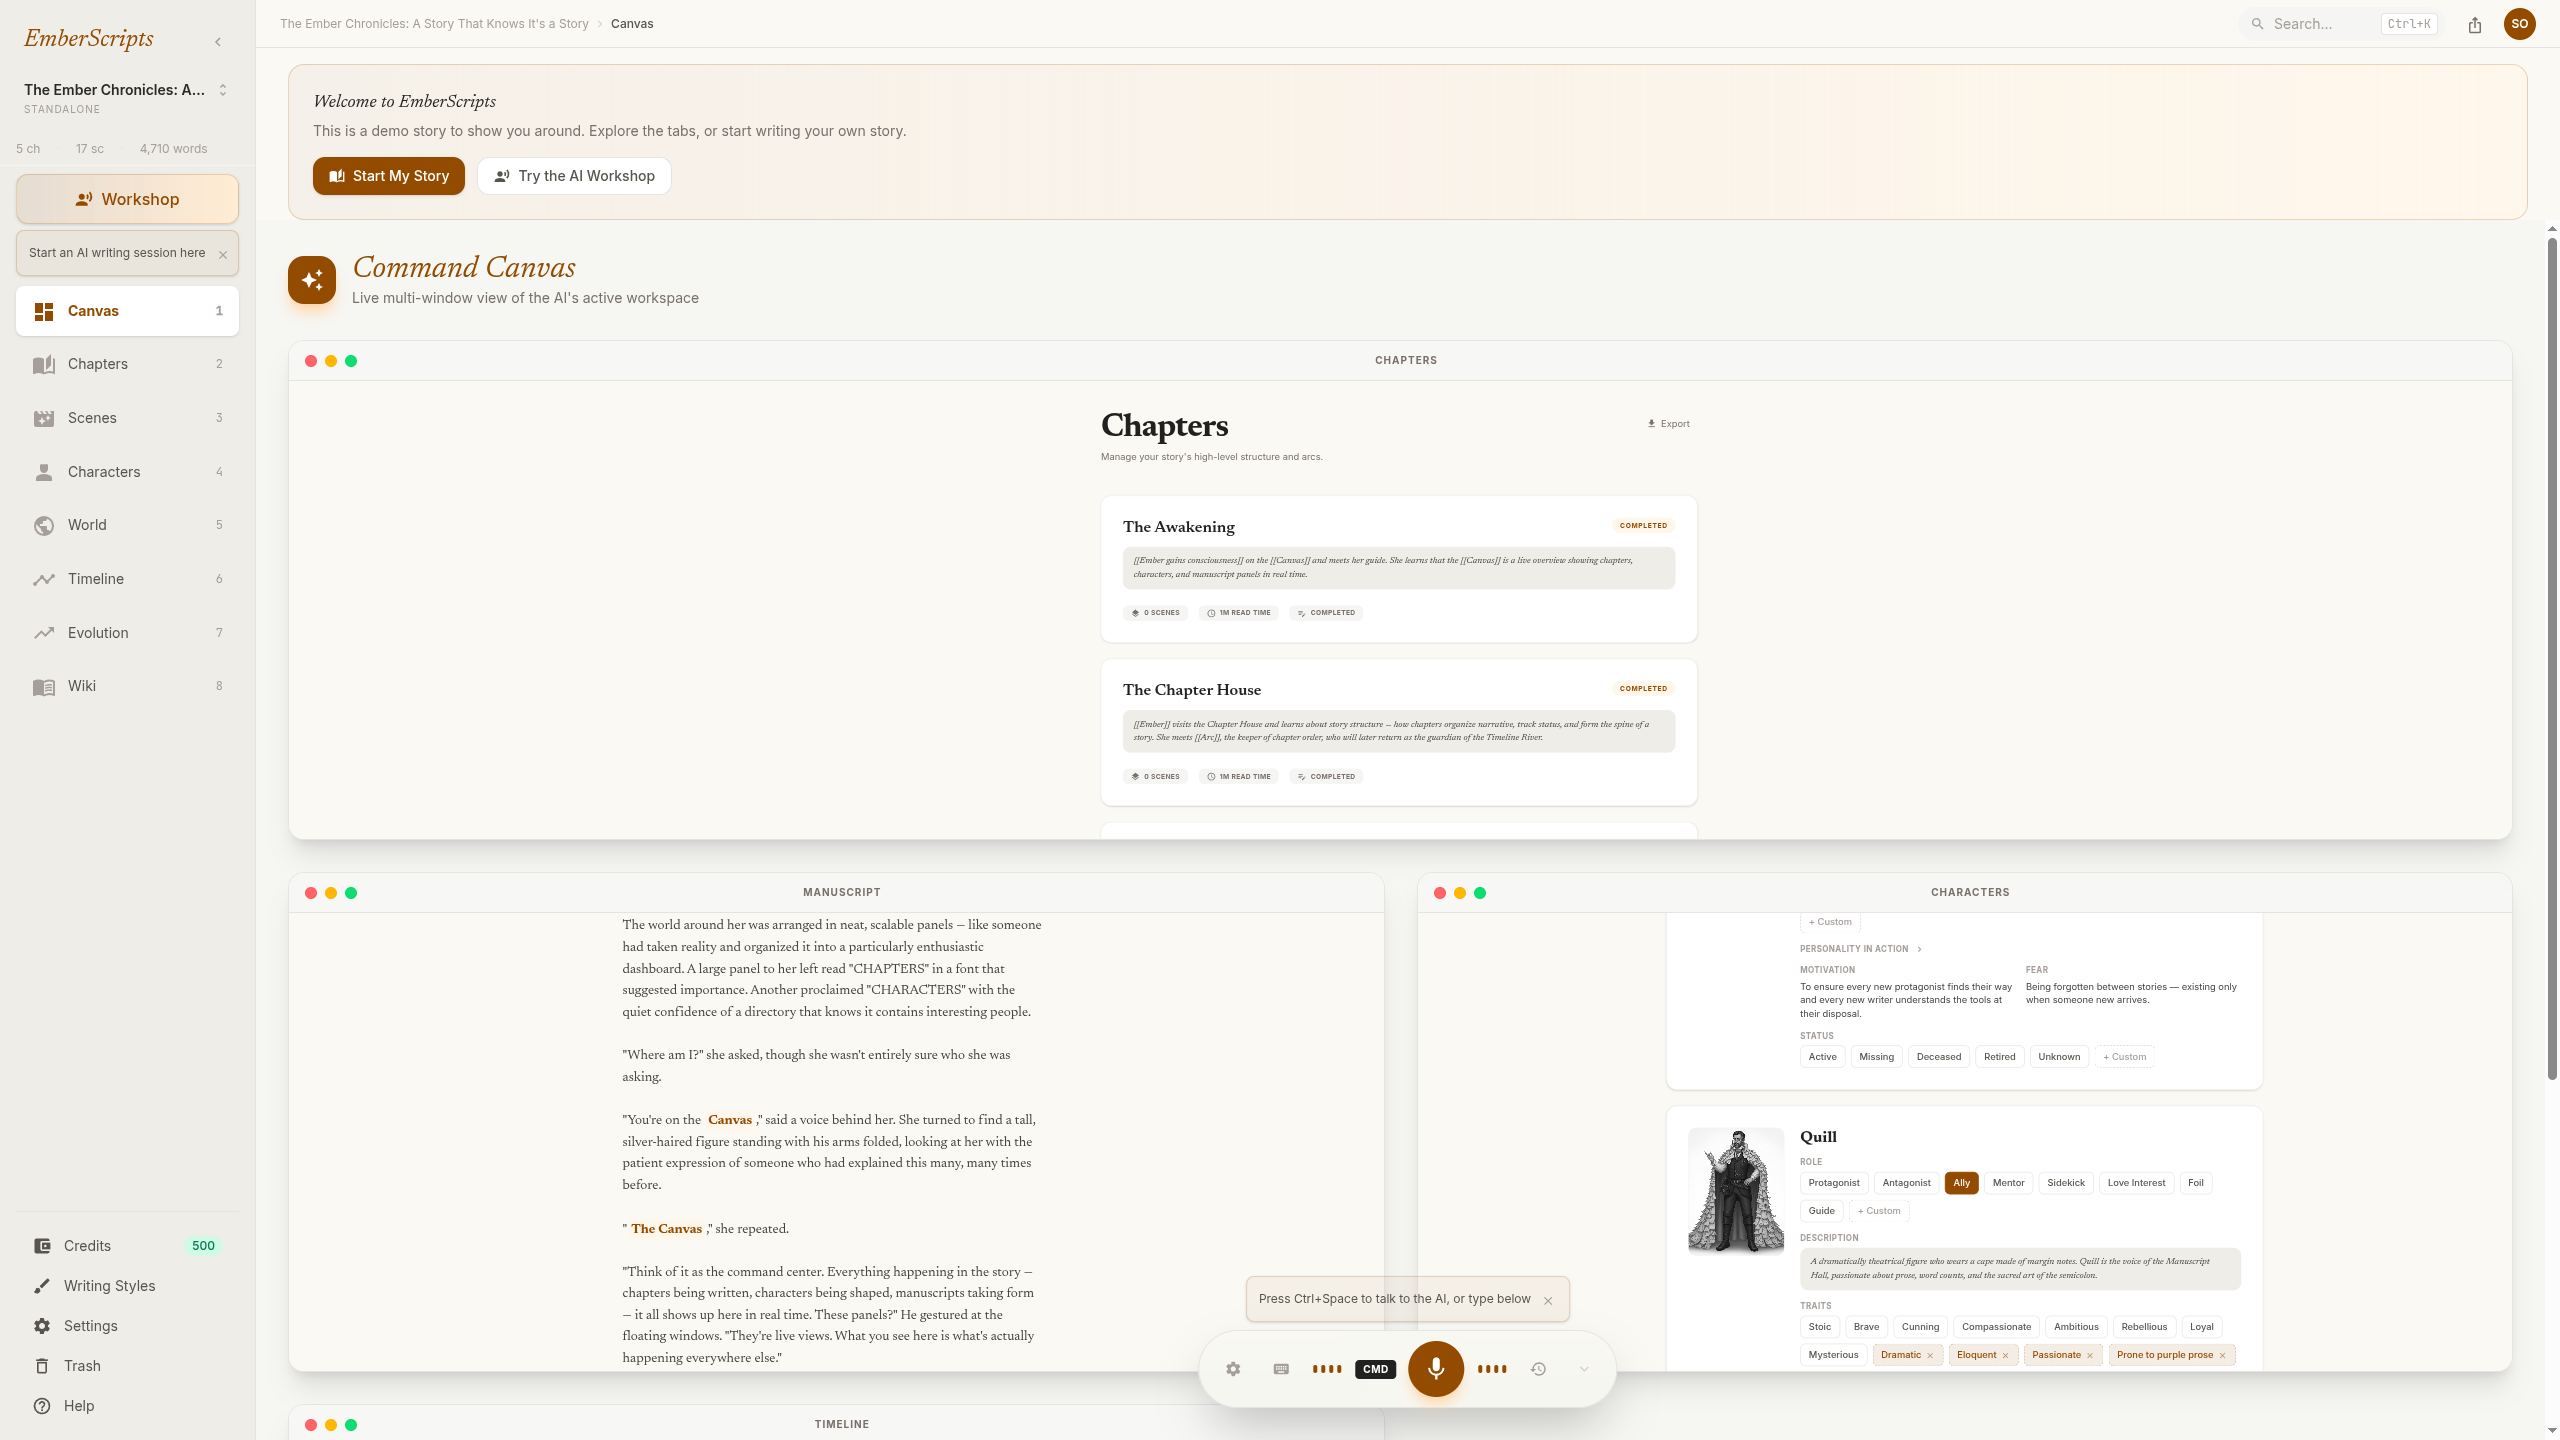This screenshot has width=2560, height=1440.
Task: Open the Workshop AI session
Action: pos(127,199)
